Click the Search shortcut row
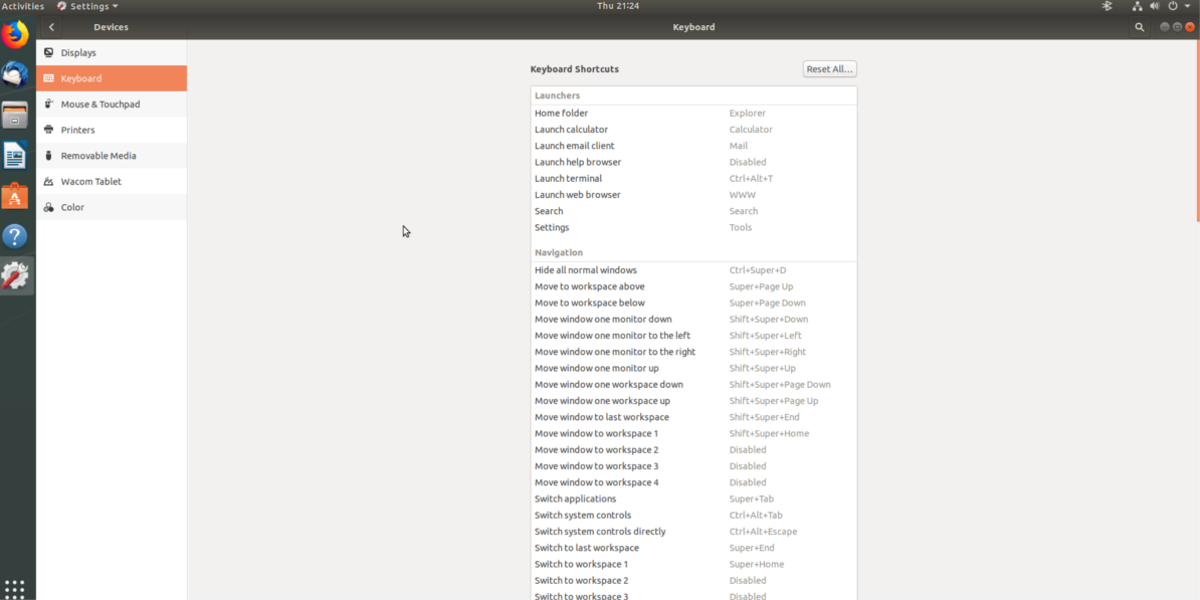Image resolution: width=1200 pixels, height=600 pixels. tap(693, 211)
